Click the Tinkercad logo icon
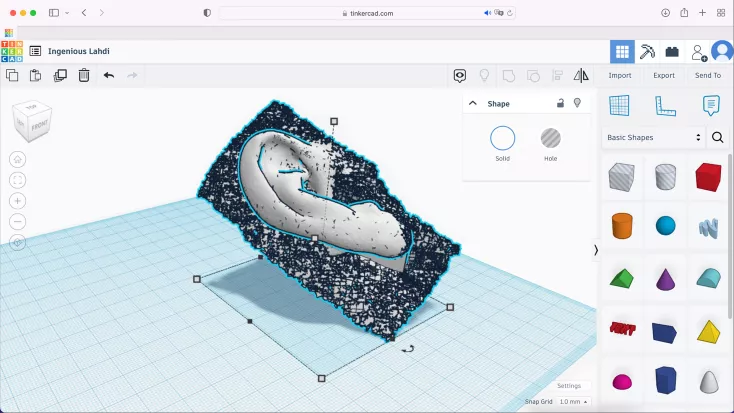The height and width of the screenshot is (413, 734). tap(12, 51)
